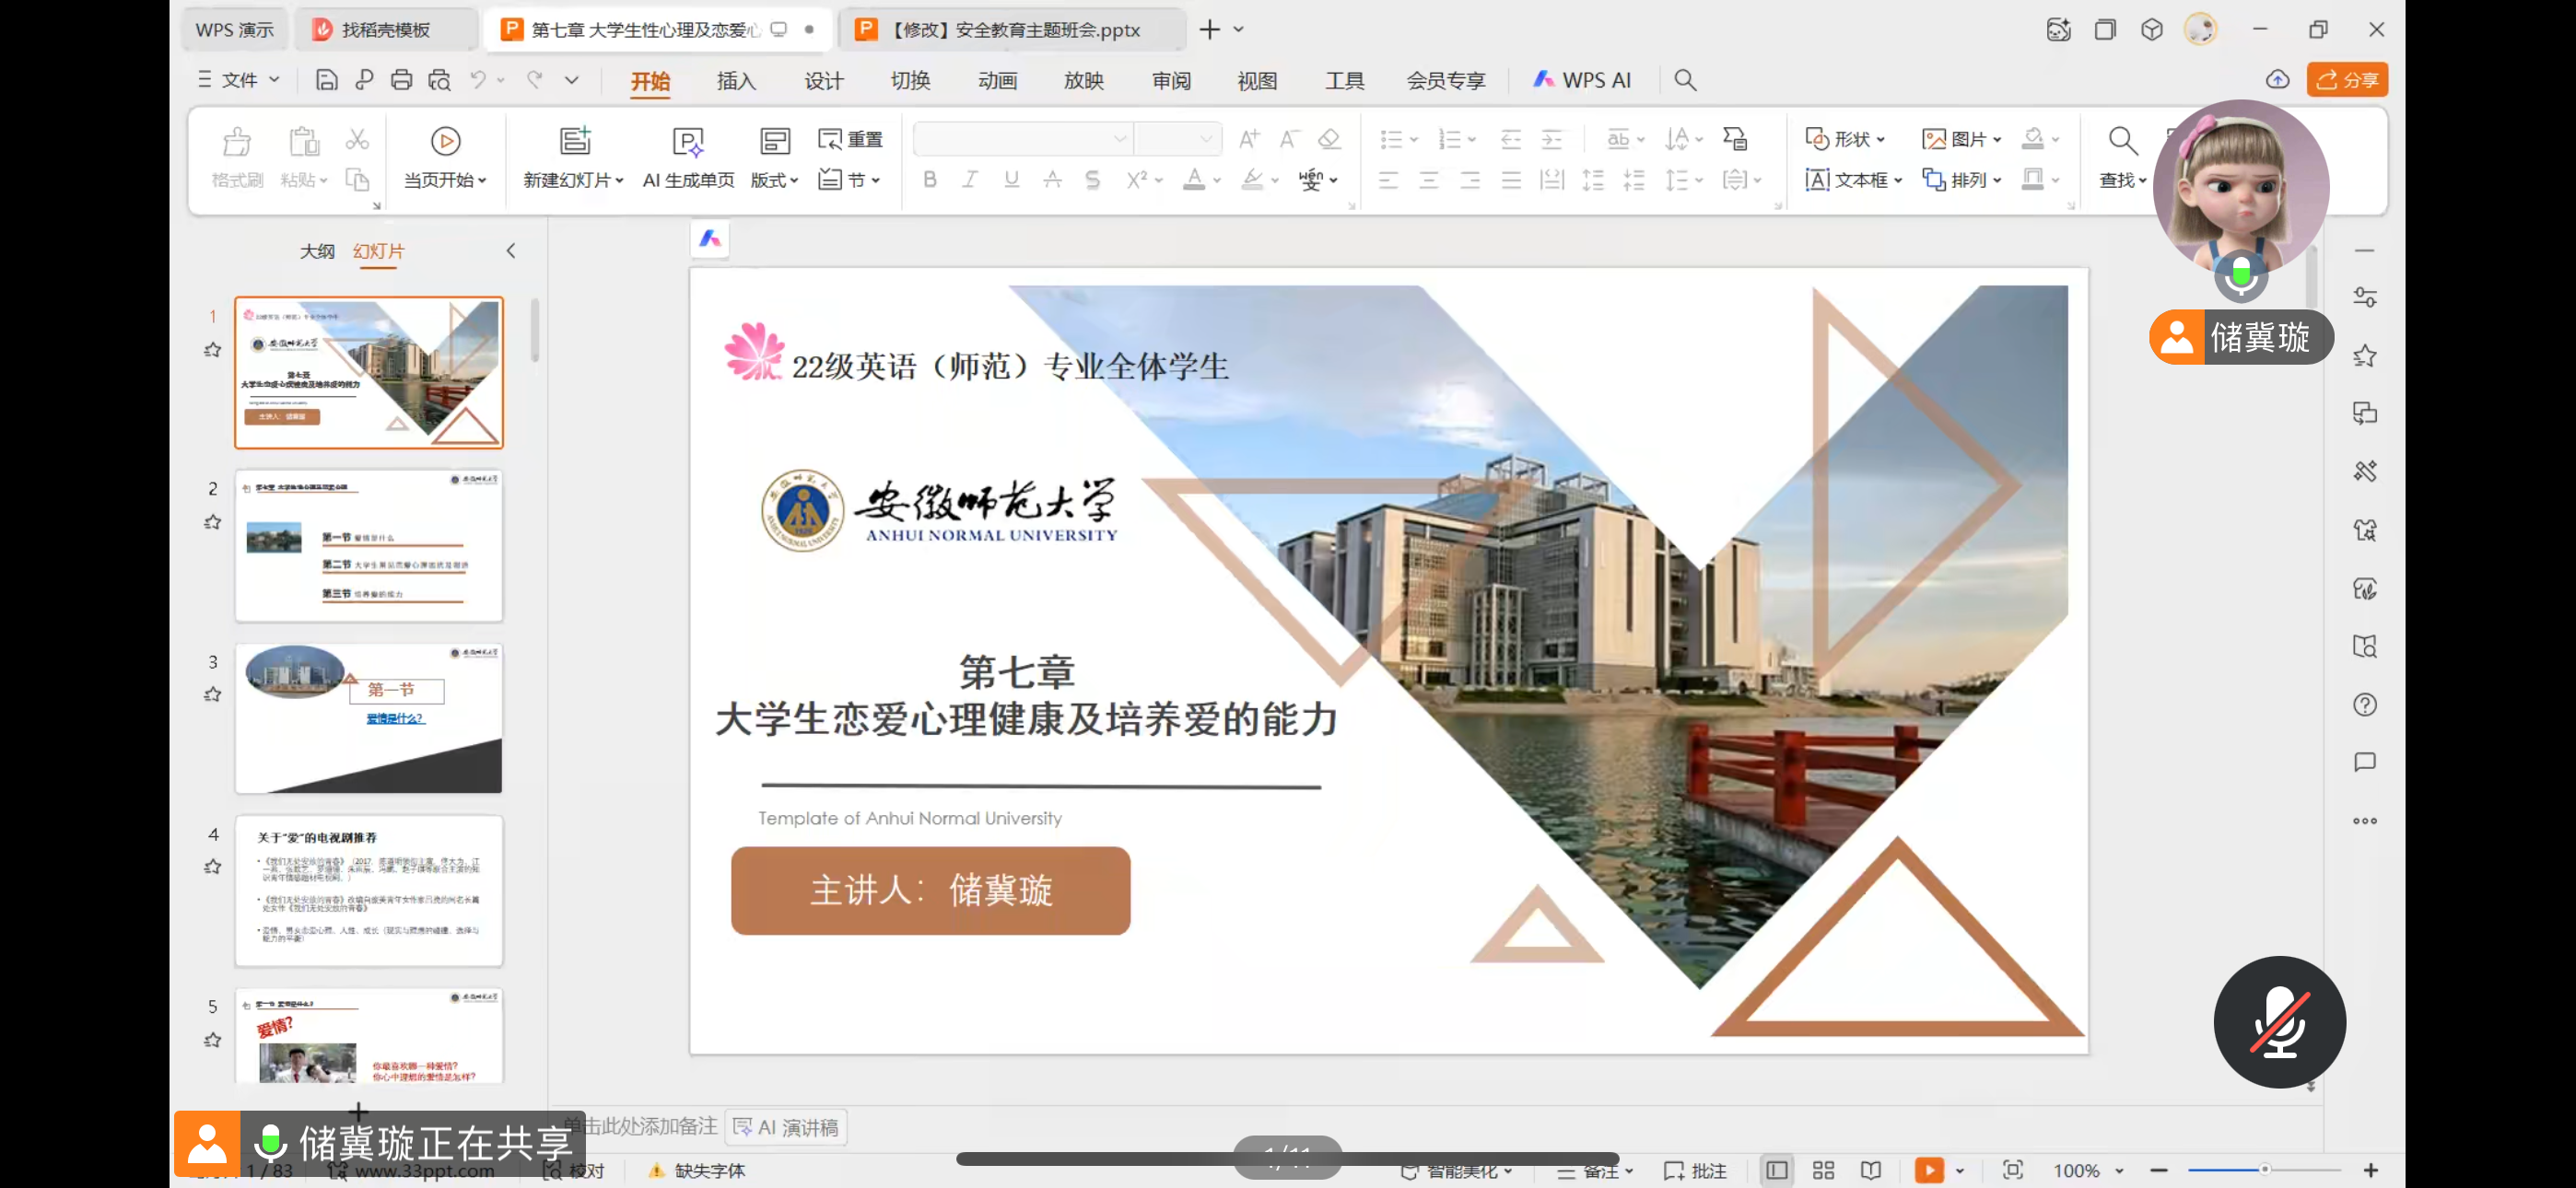This screenshot has width=2576, height=1188.
Task: Start slideshow from current slide icon
Action: coord(445,142)
